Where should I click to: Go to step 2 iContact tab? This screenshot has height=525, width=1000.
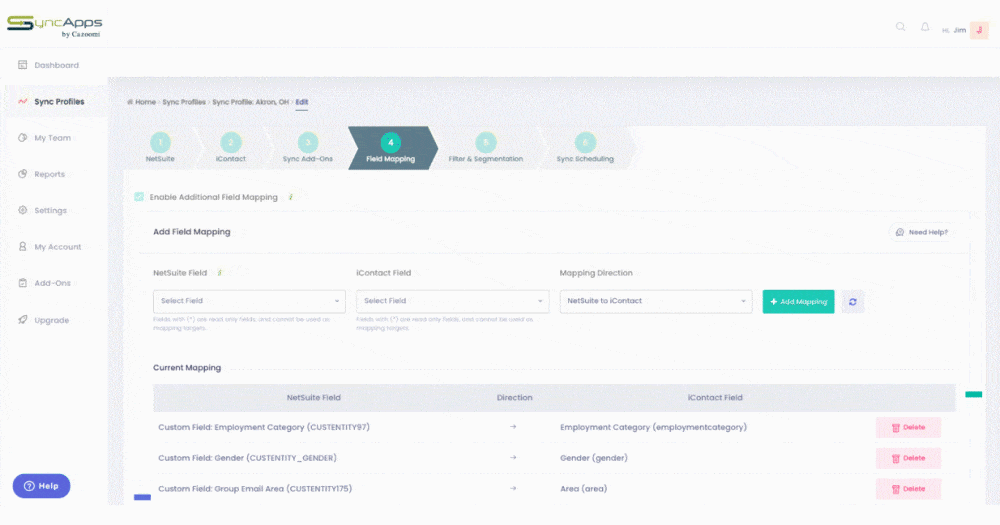[231, 148]
